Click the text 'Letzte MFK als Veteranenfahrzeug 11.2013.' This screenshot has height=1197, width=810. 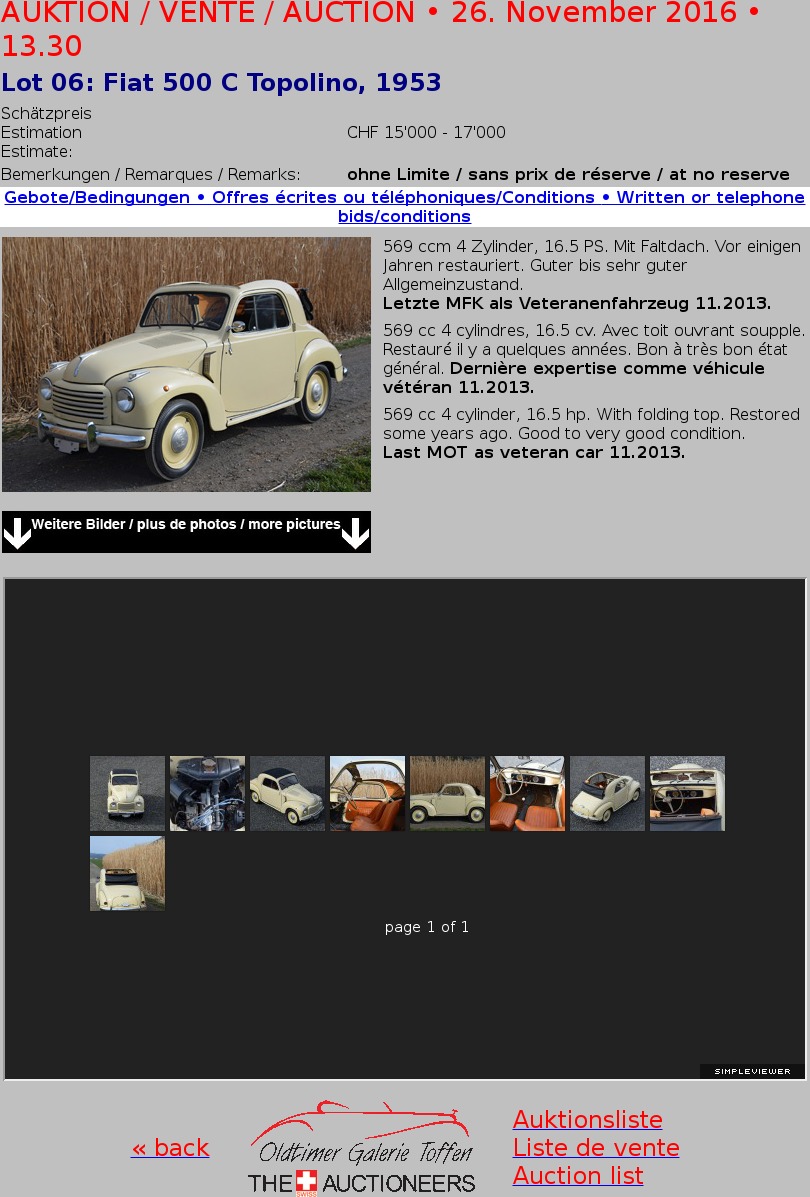[576, 303]
